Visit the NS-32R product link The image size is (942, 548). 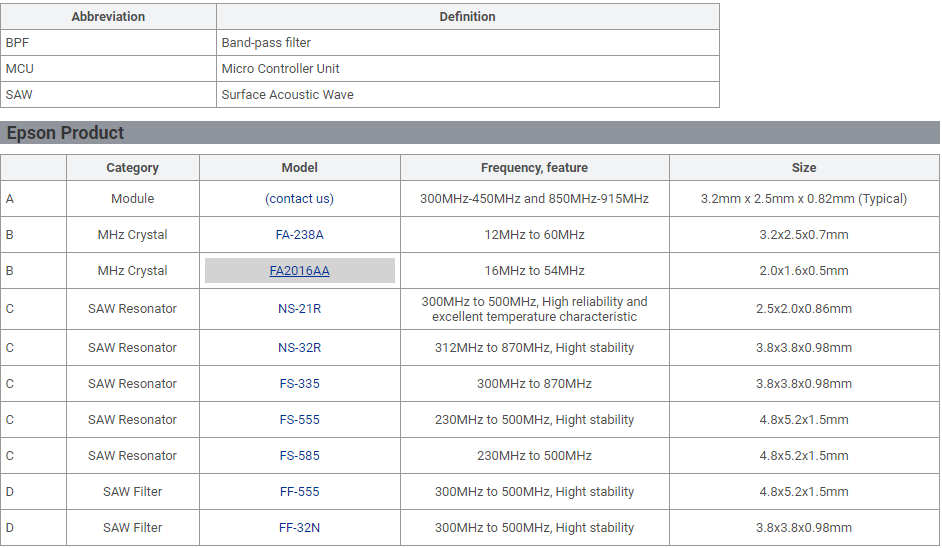[299, 348]
